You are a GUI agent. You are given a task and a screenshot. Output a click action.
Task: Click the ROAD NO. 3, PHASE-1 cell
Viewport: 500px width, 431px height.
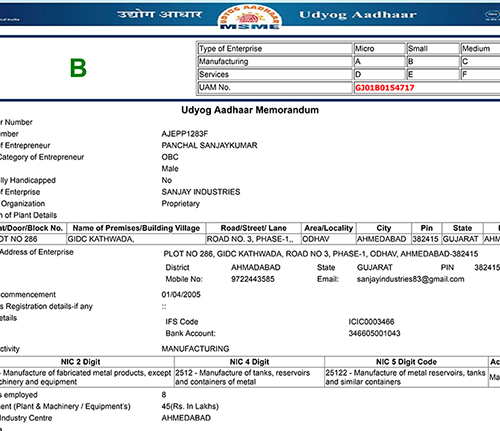click(x=254, y=239)
